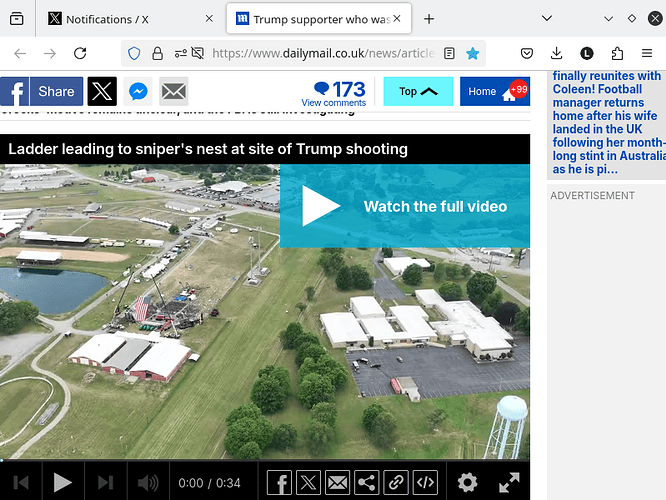Click the 0:00 / 0:34 time display
This screenshot has height=500, width=666.
tap(209, 483)
